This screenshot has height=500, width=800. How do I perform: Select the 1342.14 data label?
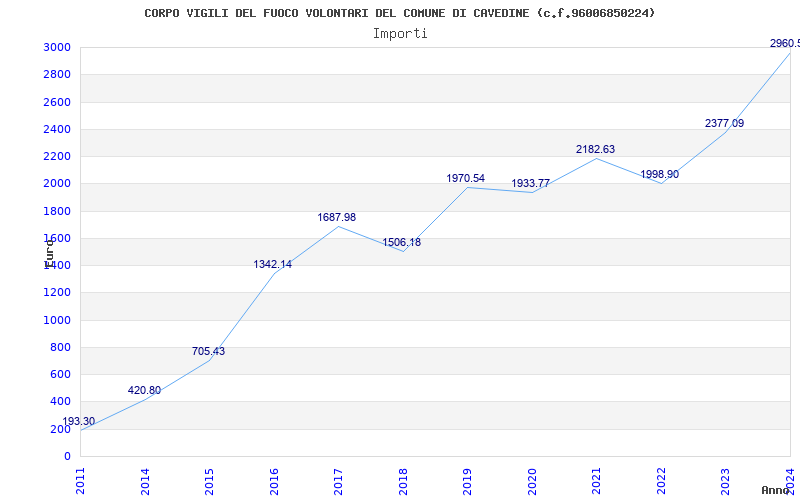272,264
